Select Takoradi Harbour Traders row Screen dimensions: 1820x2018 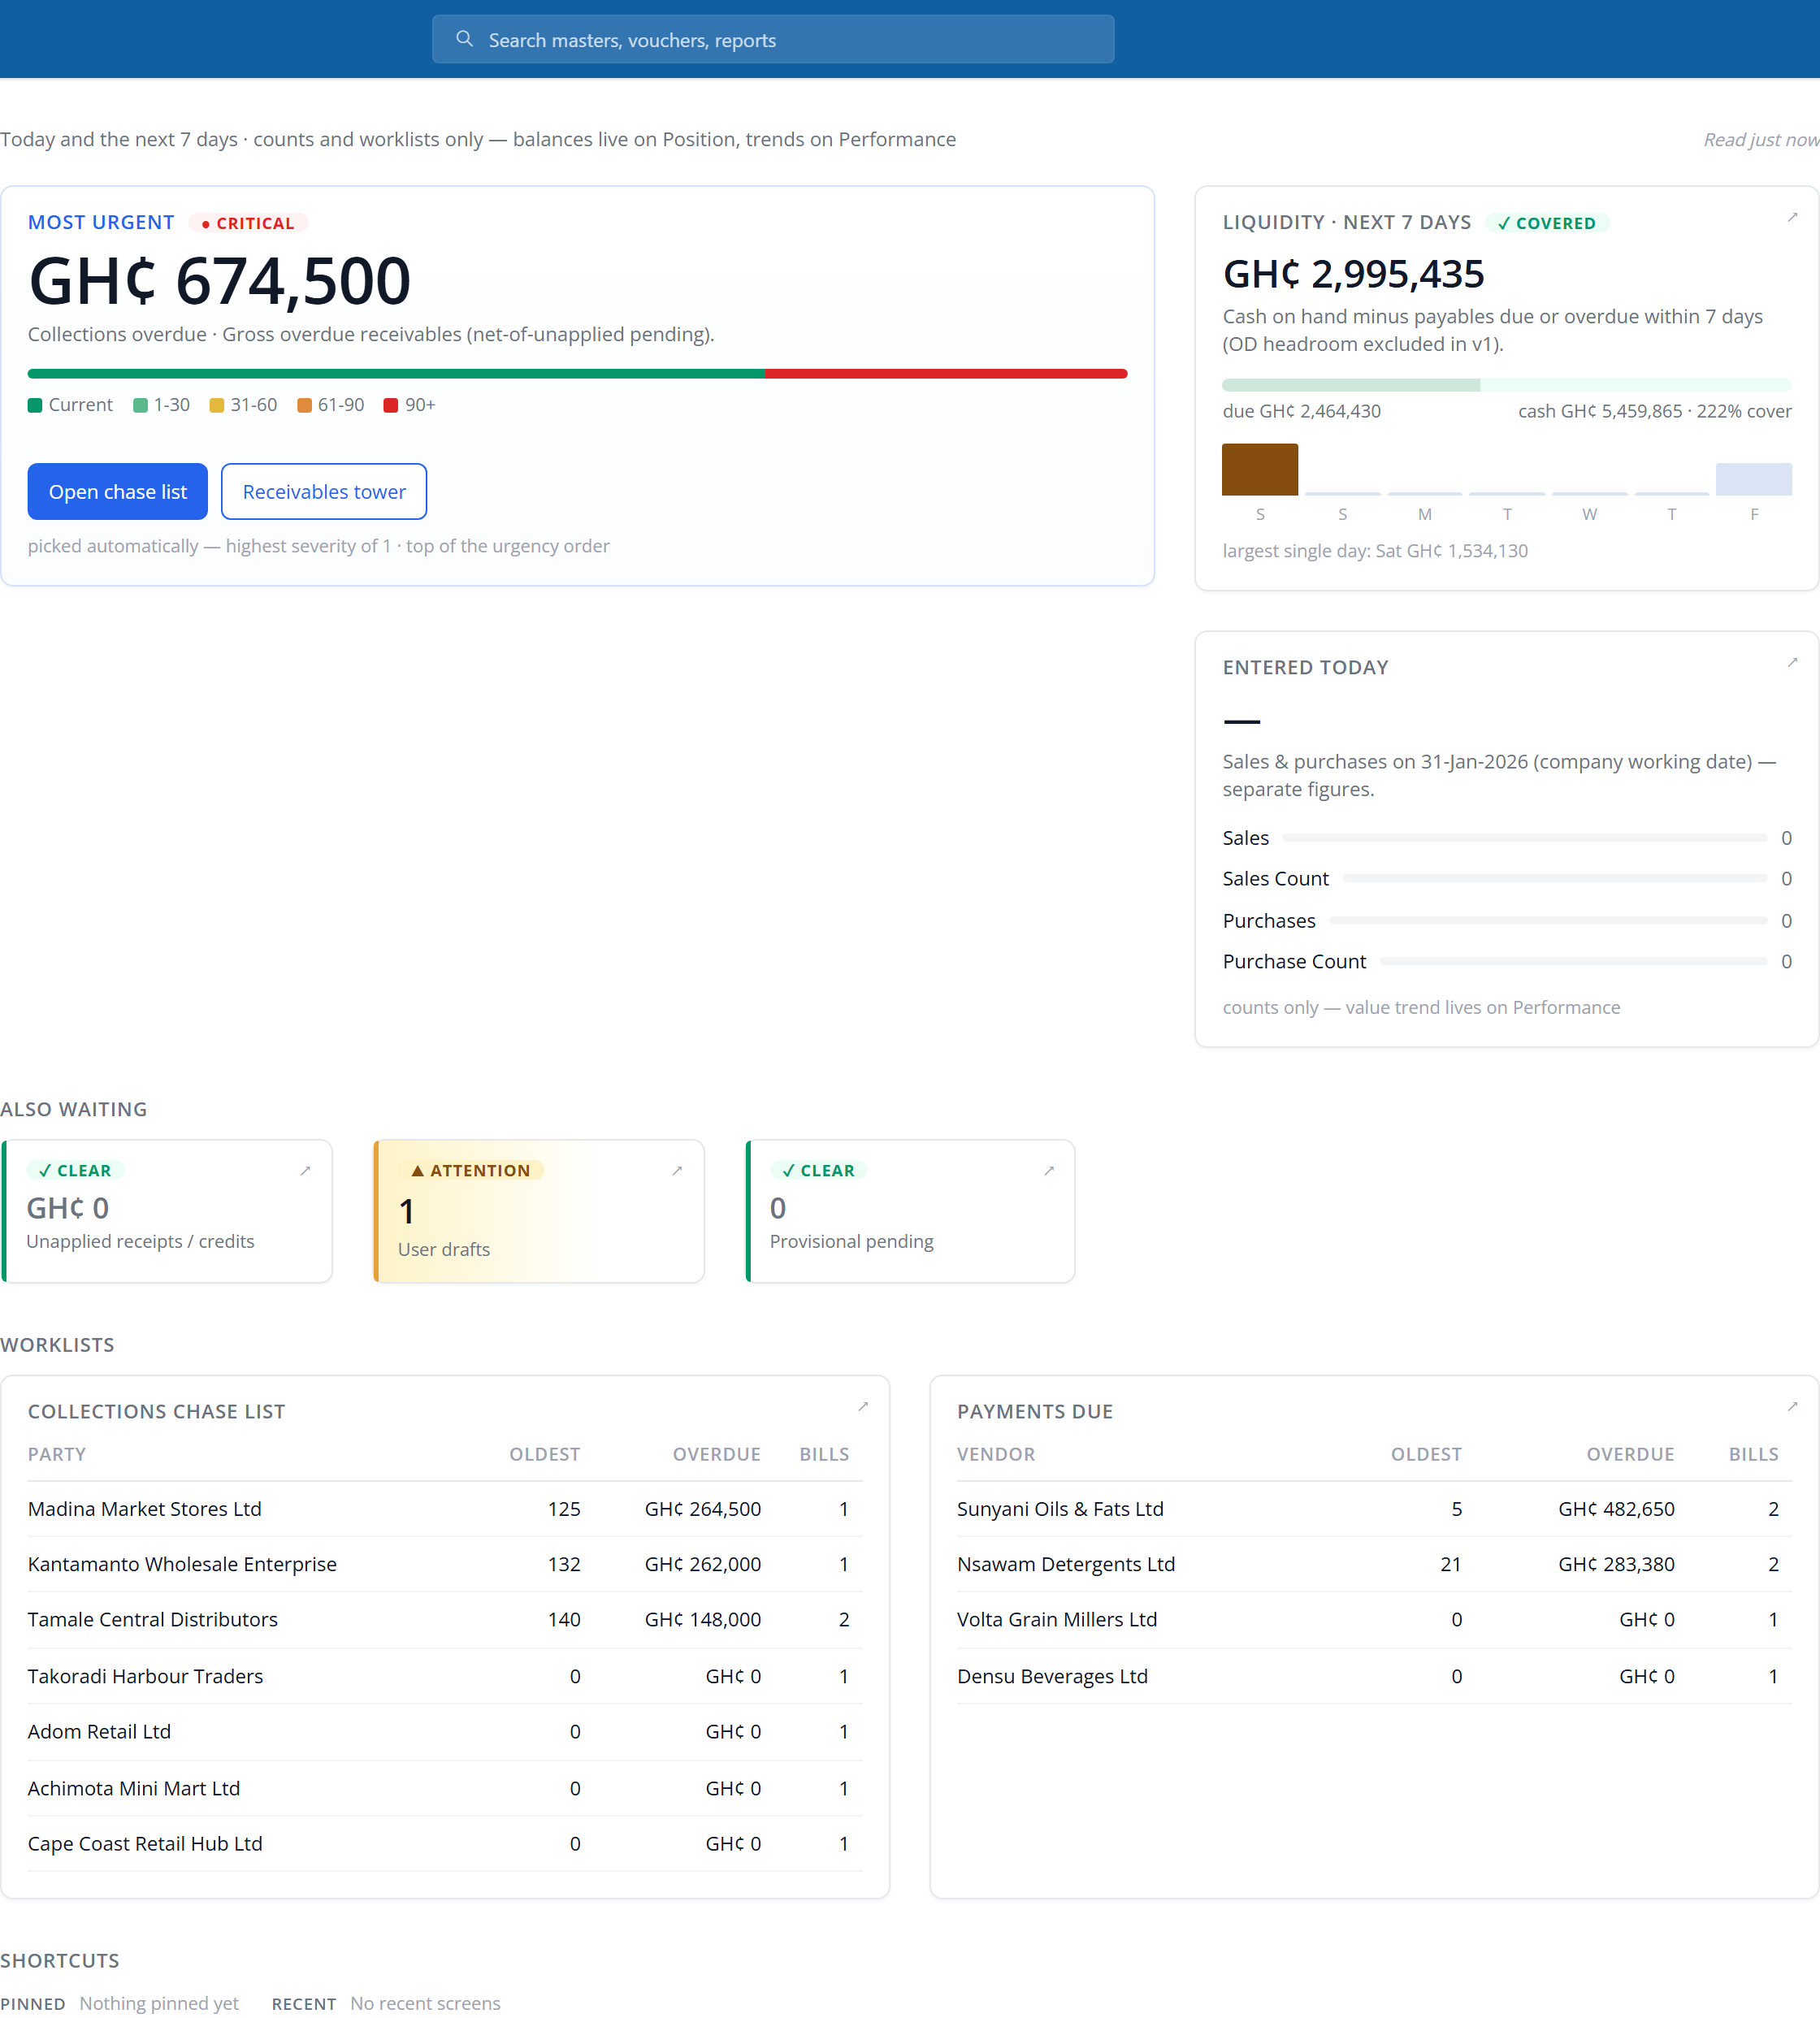[x=445, y=1675]
